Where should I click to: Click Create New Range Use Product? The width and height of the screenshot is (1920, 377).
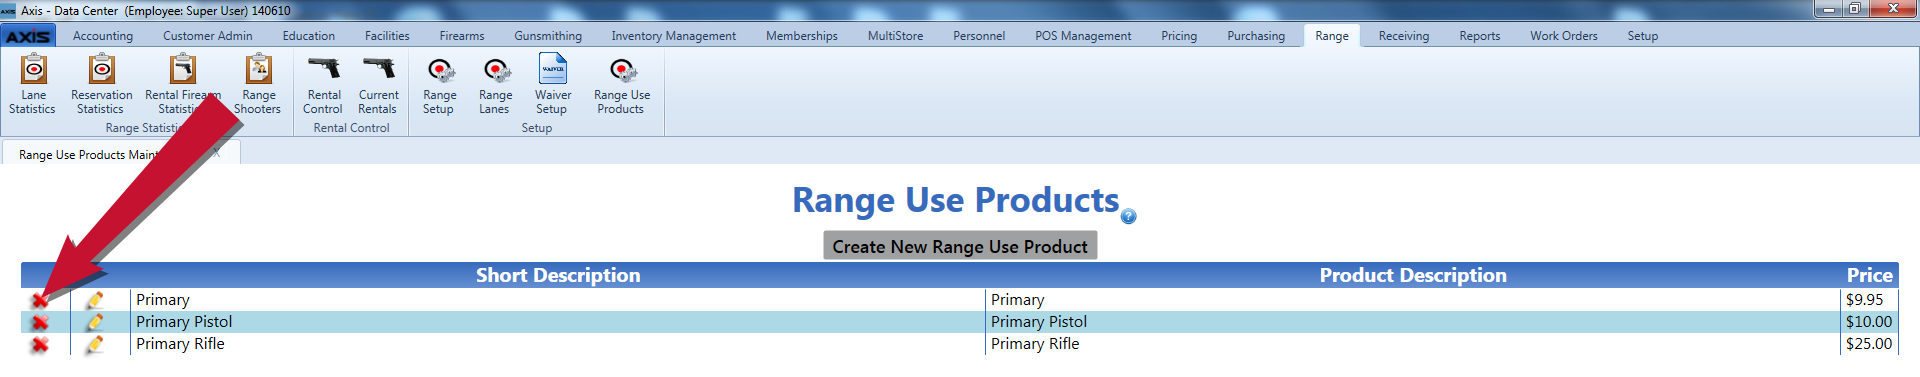pos(960,246)
